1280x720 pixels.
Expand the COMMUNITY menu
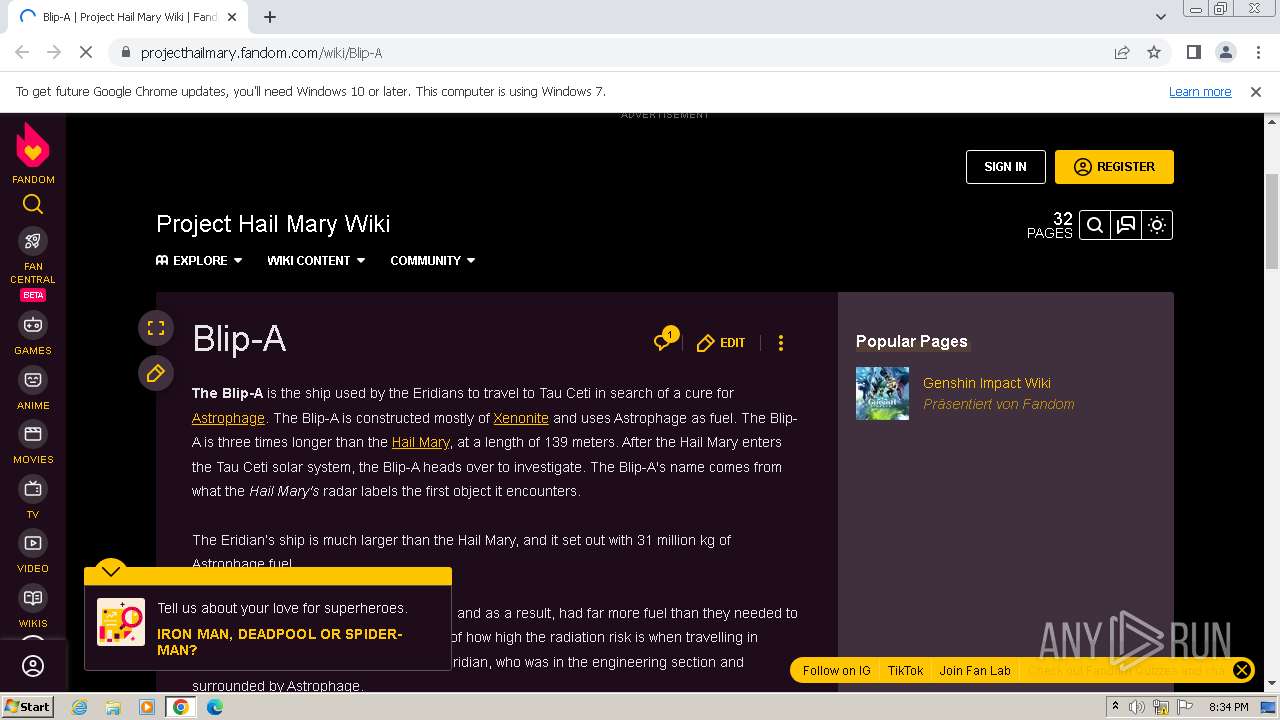pyautogui.click(x=433, y=260)
